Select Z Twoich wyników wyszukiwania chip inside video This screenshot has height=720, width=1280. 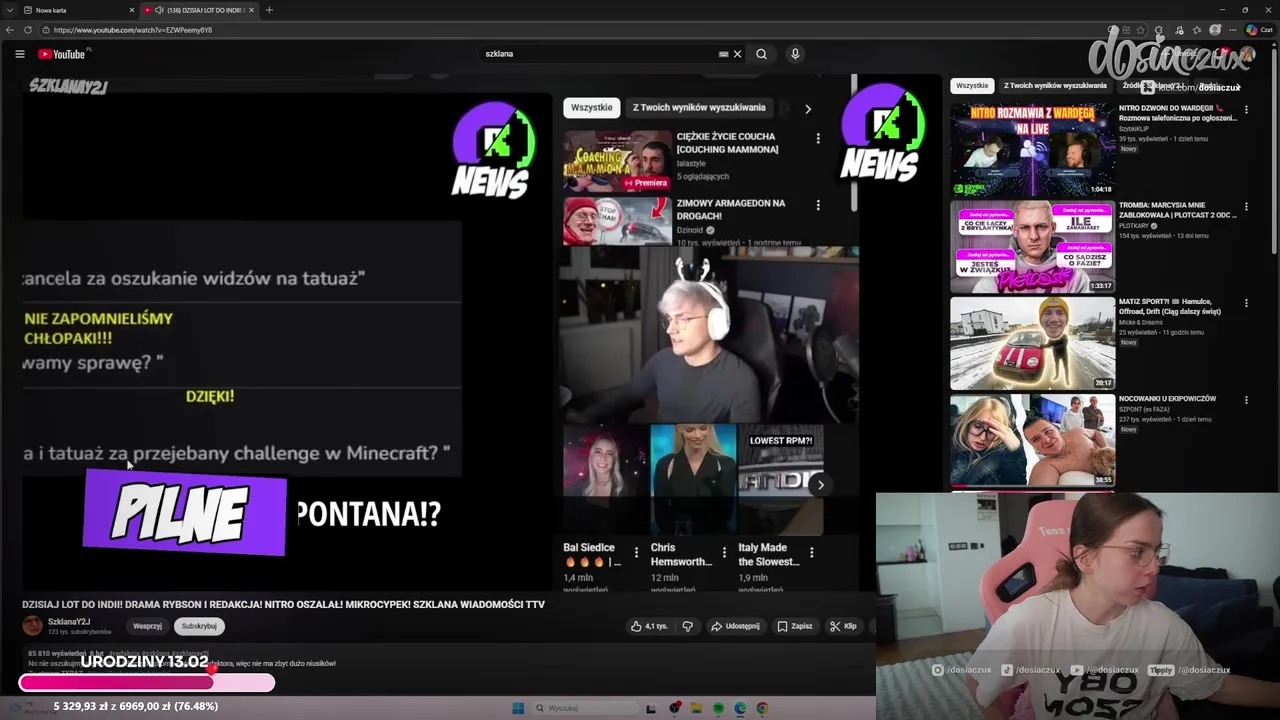tap(699, 107)
